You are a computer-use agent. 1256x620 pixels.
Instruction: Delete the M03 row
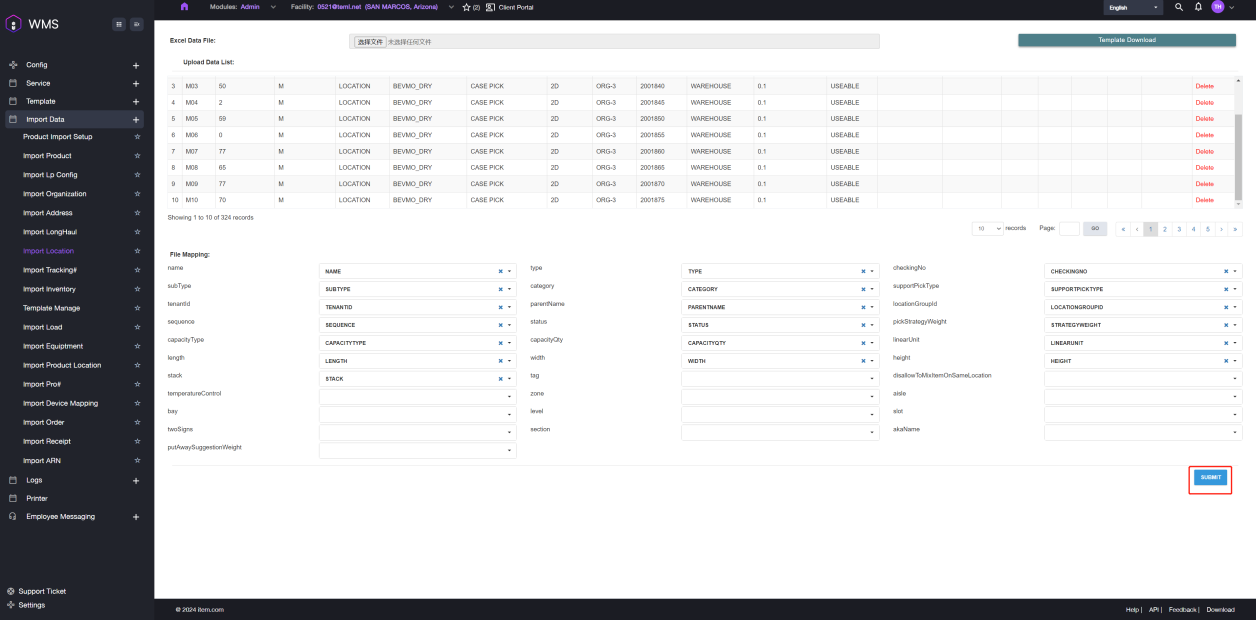coord(1204,87)
